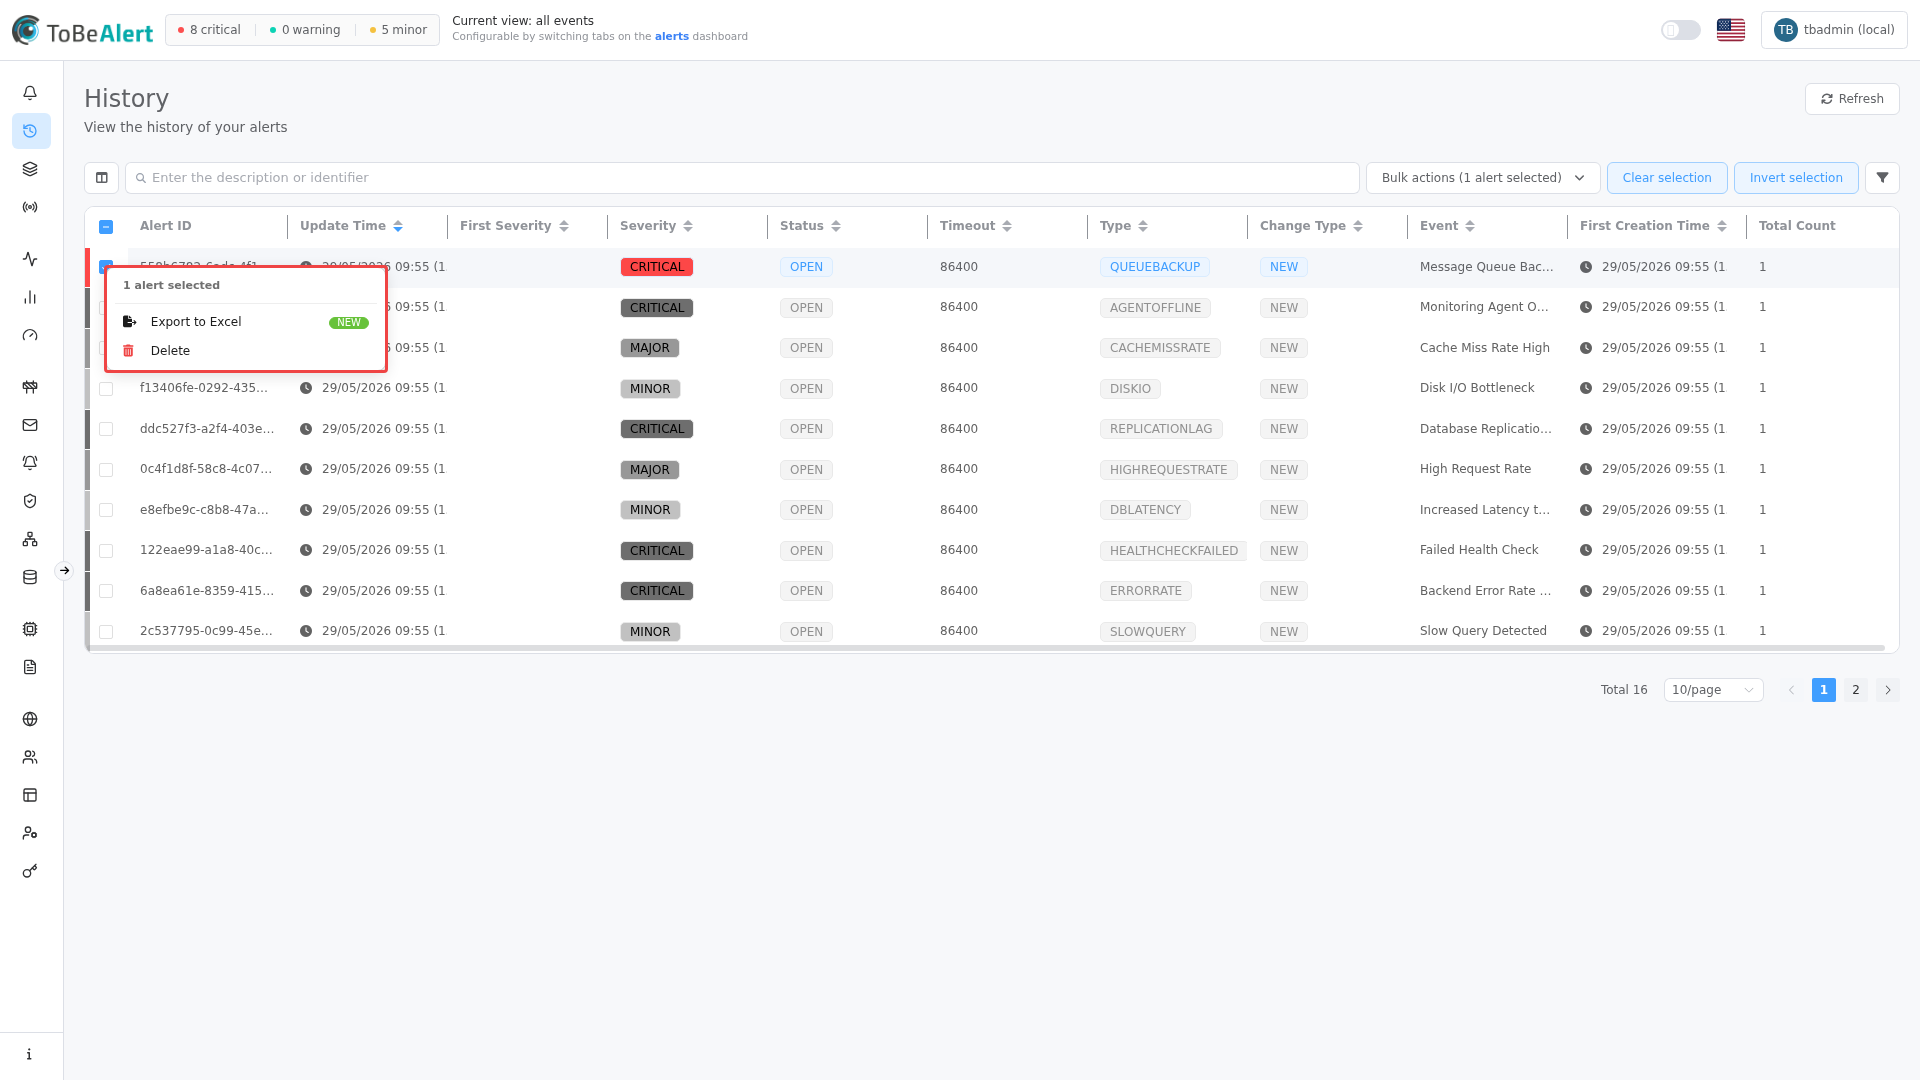This screenshot has height=1080, width=1920.
Task: Click the Refresh button
Action: click(x=1852, y=99)
